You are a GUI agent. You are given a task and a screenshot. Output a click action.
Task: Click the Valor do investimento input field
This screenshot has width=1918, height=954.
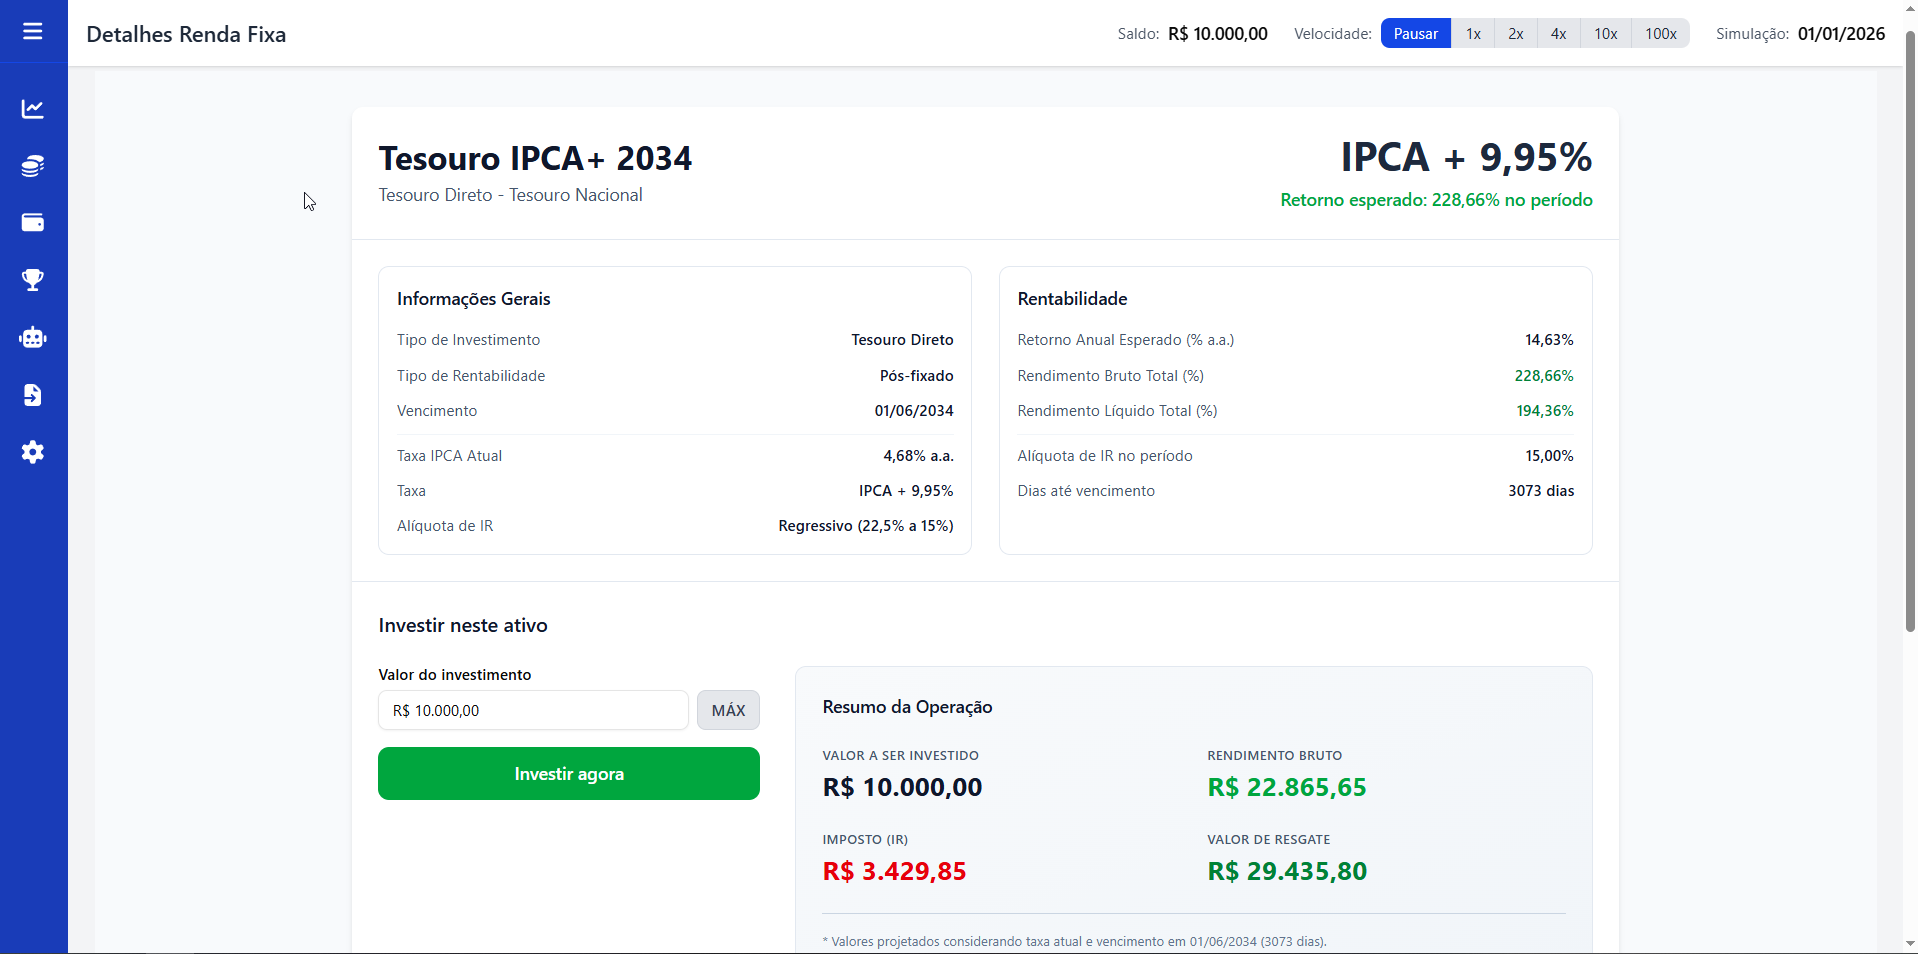533,710
